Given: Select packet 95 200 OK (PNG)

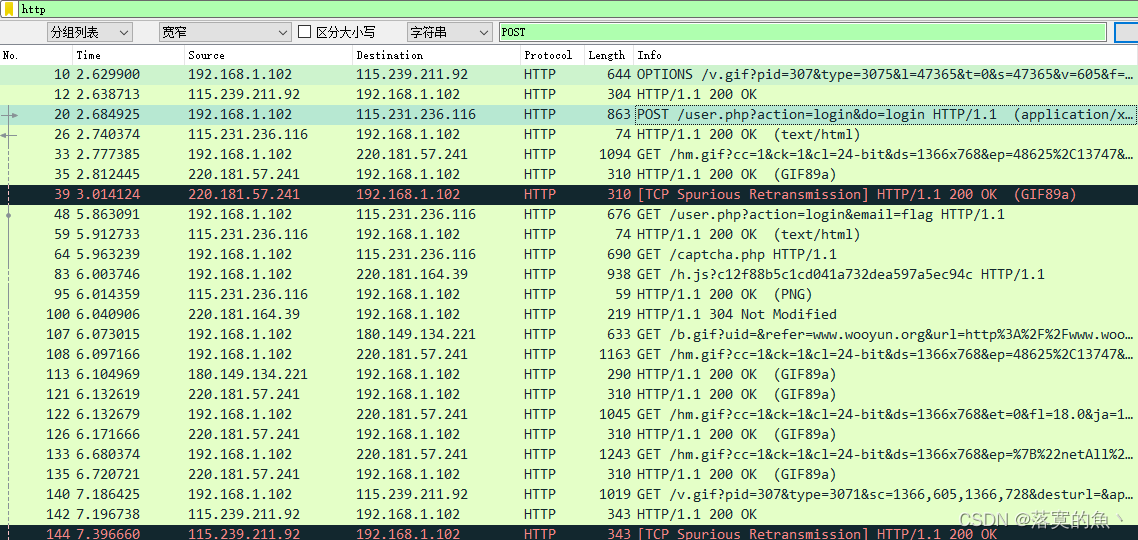Looking at the screenshot, I should [x=569, y=294].
